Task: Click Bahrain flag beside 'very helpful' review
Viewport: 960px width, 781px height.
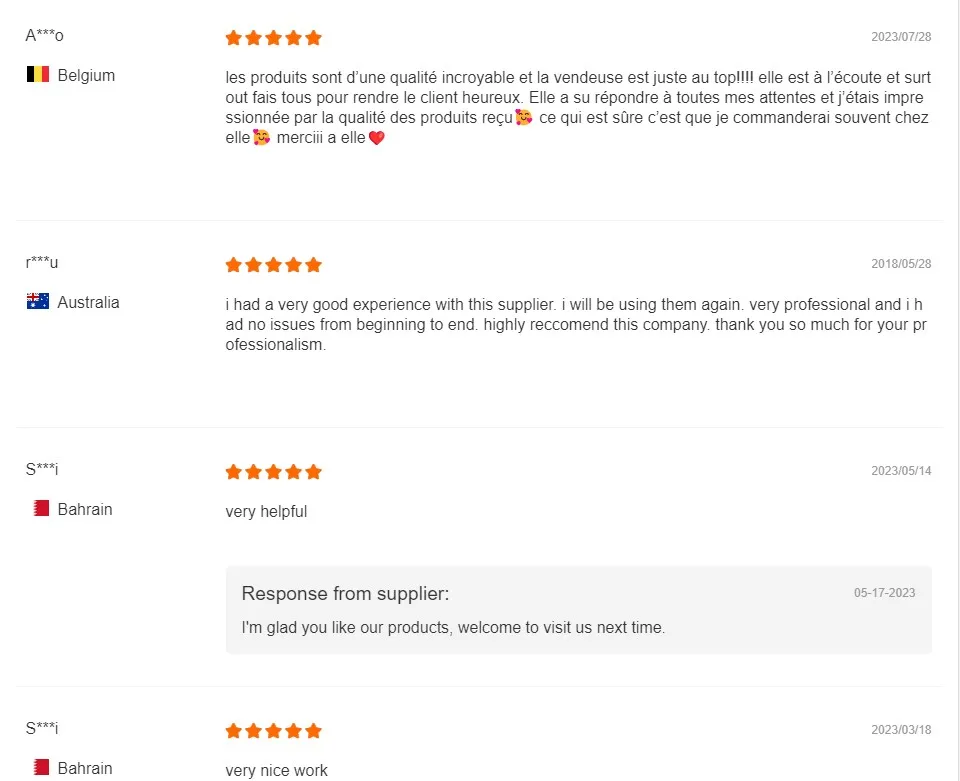Action: pyautogui.click(x=41, y=509)
